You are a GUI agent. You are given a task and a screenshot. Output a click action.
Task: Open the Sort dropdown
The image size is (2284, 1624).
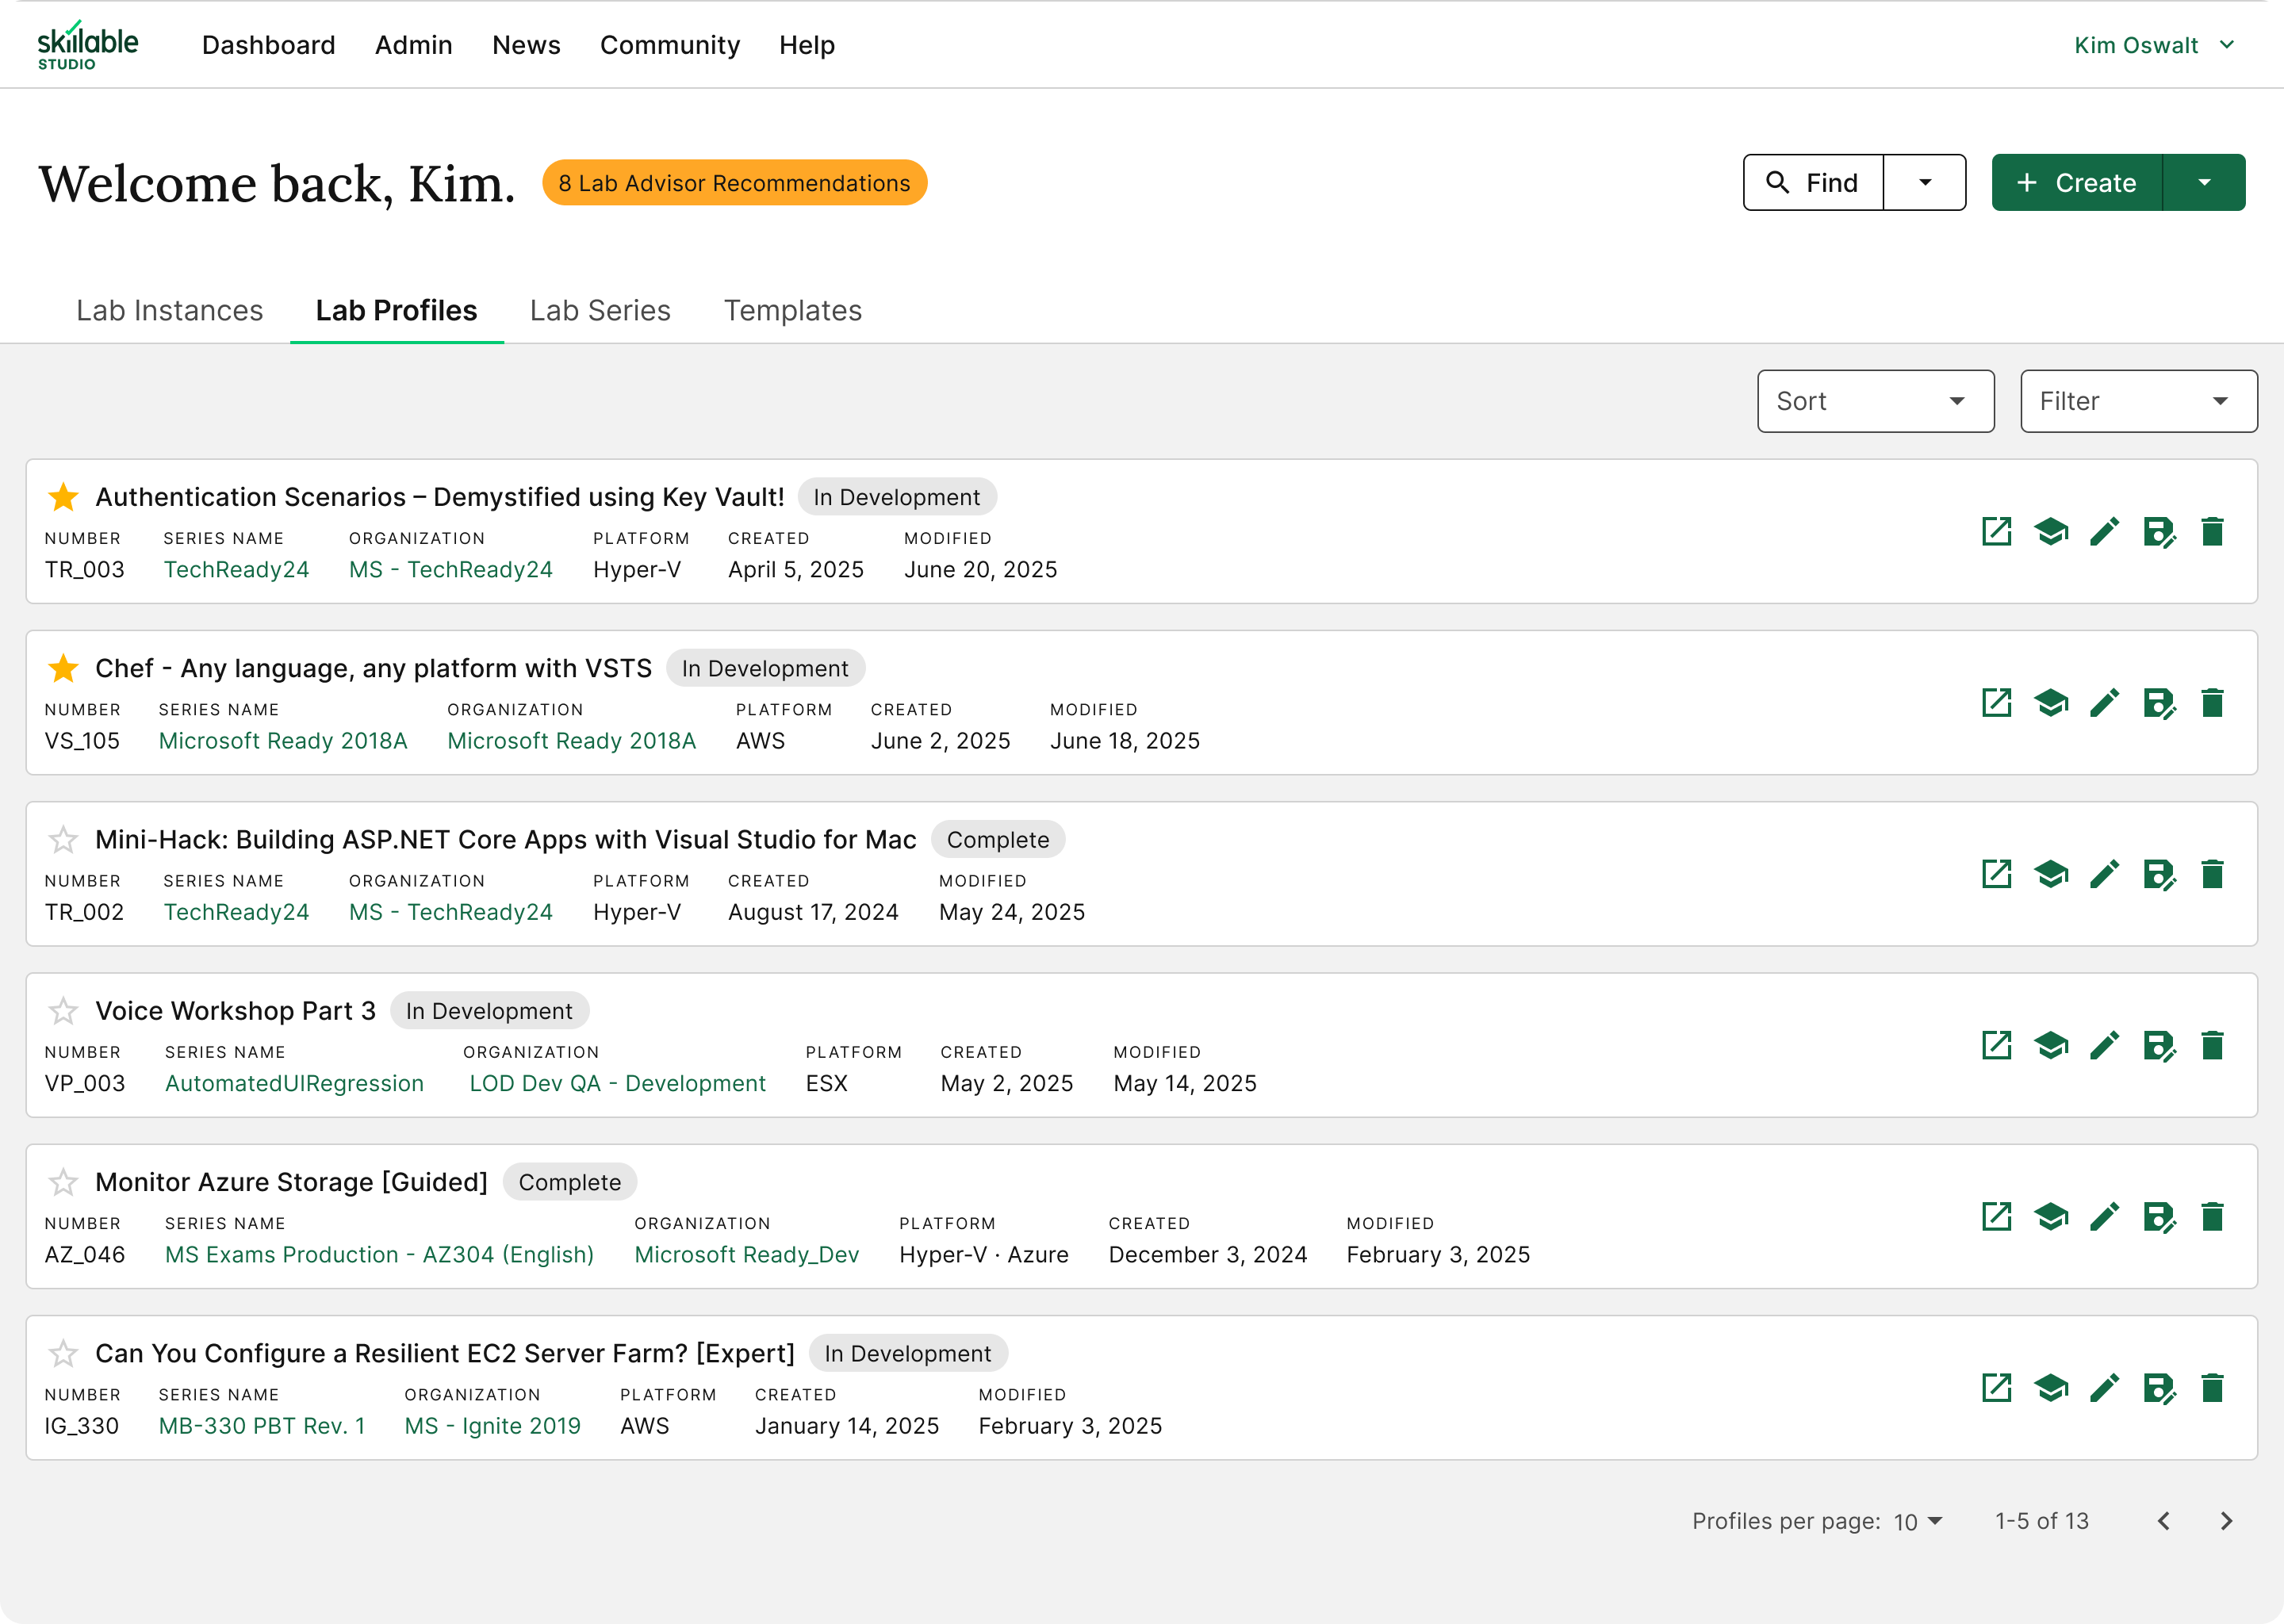(1875, 401)
